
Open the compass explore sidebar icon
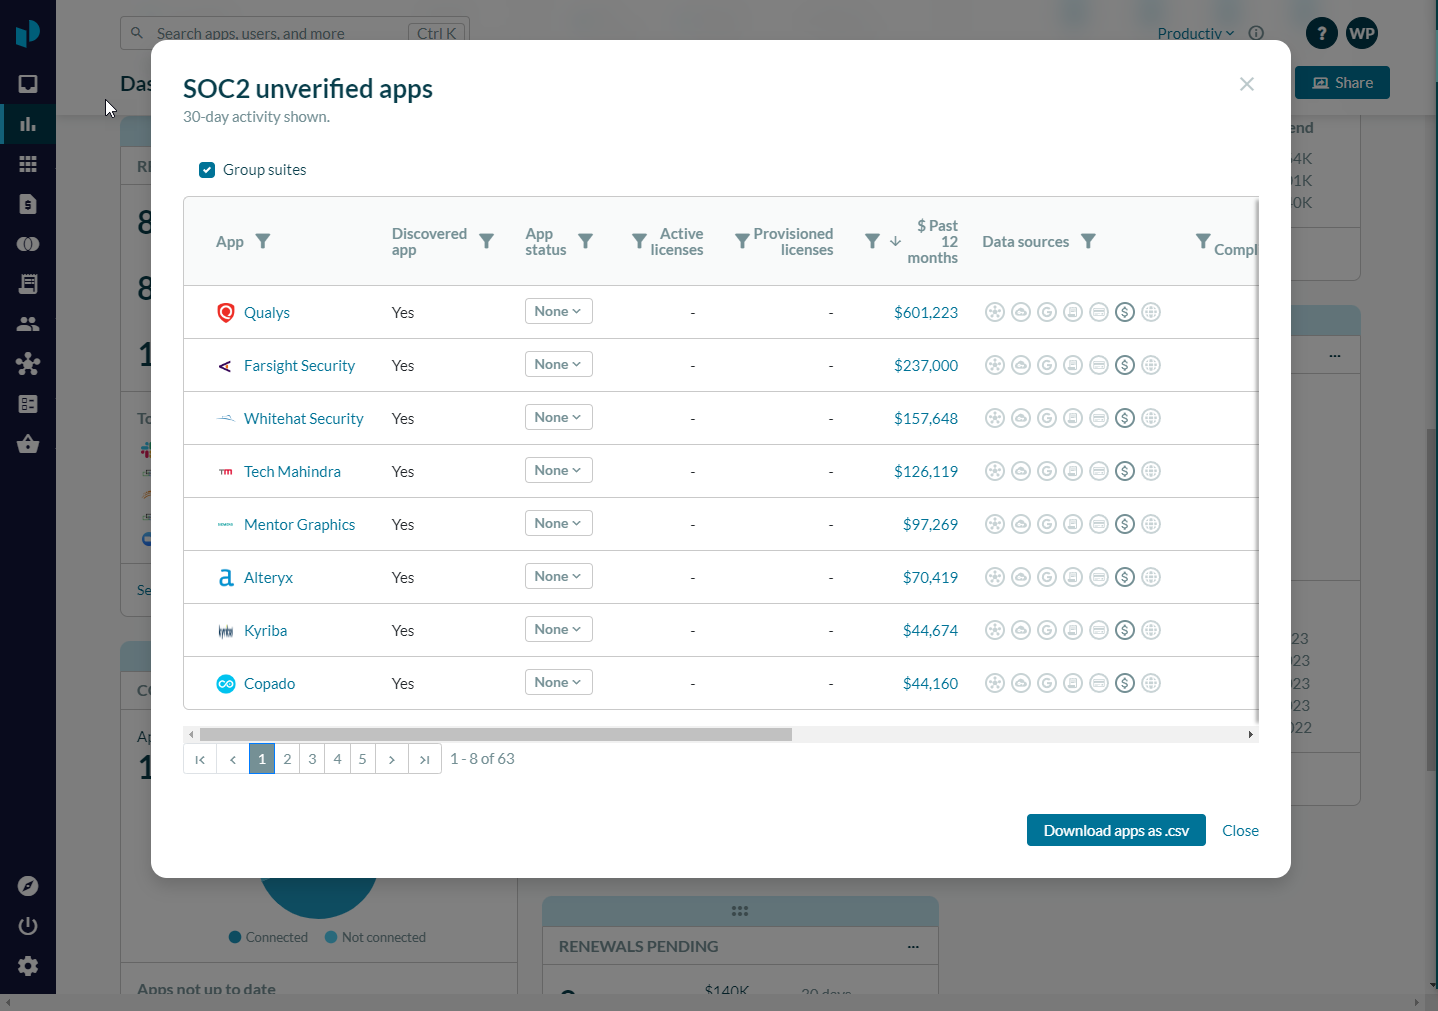pos(28,886)
